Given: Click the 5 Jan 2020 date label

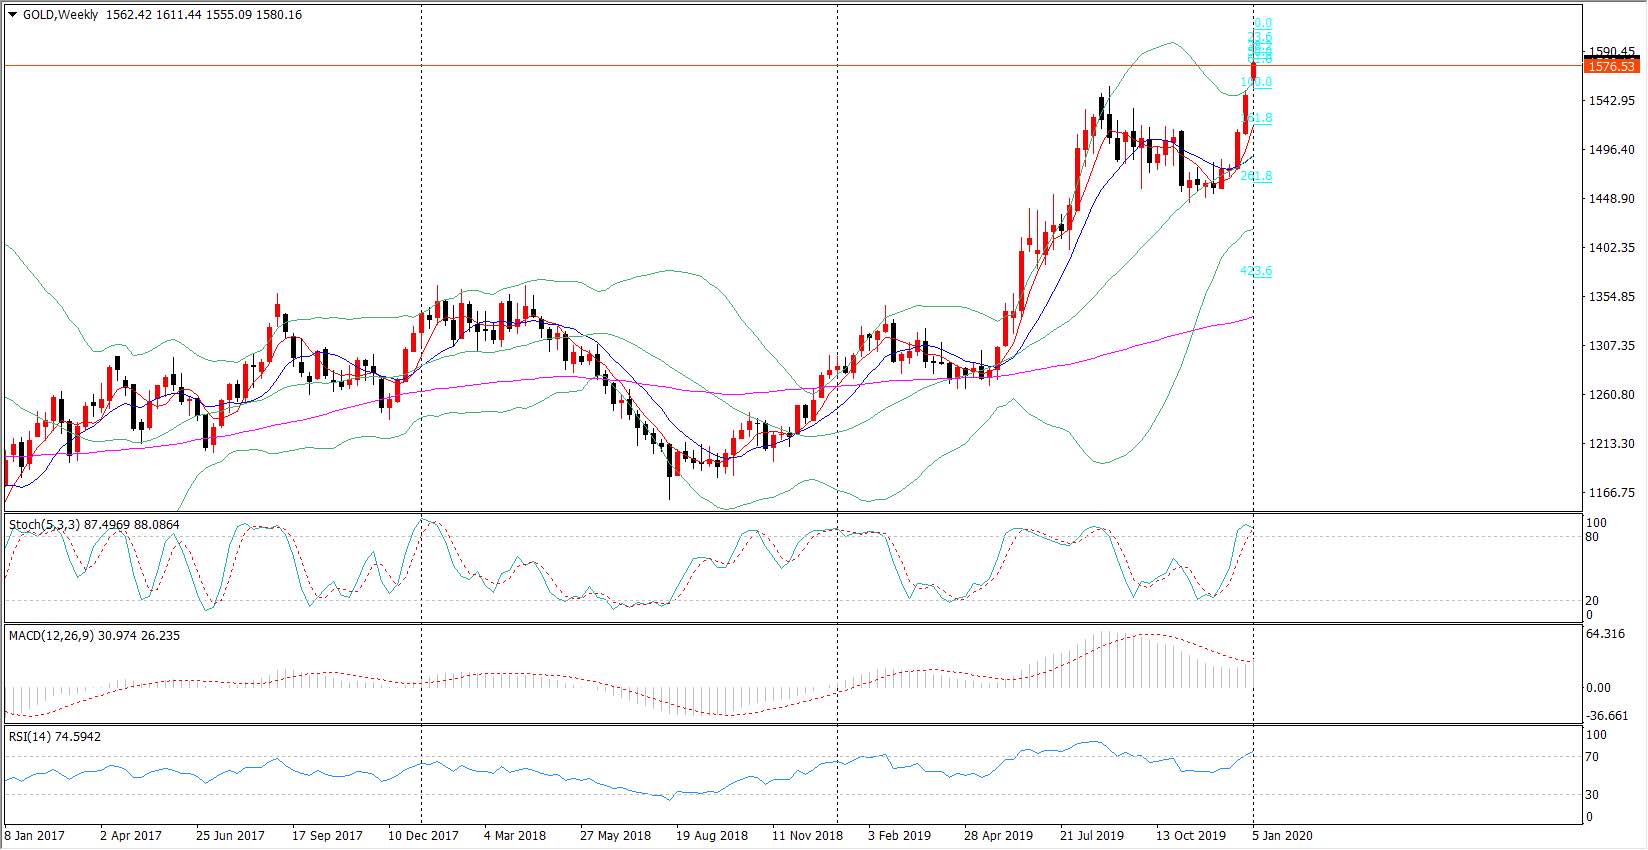Looking at the screenshot, I should [1284, 835].
